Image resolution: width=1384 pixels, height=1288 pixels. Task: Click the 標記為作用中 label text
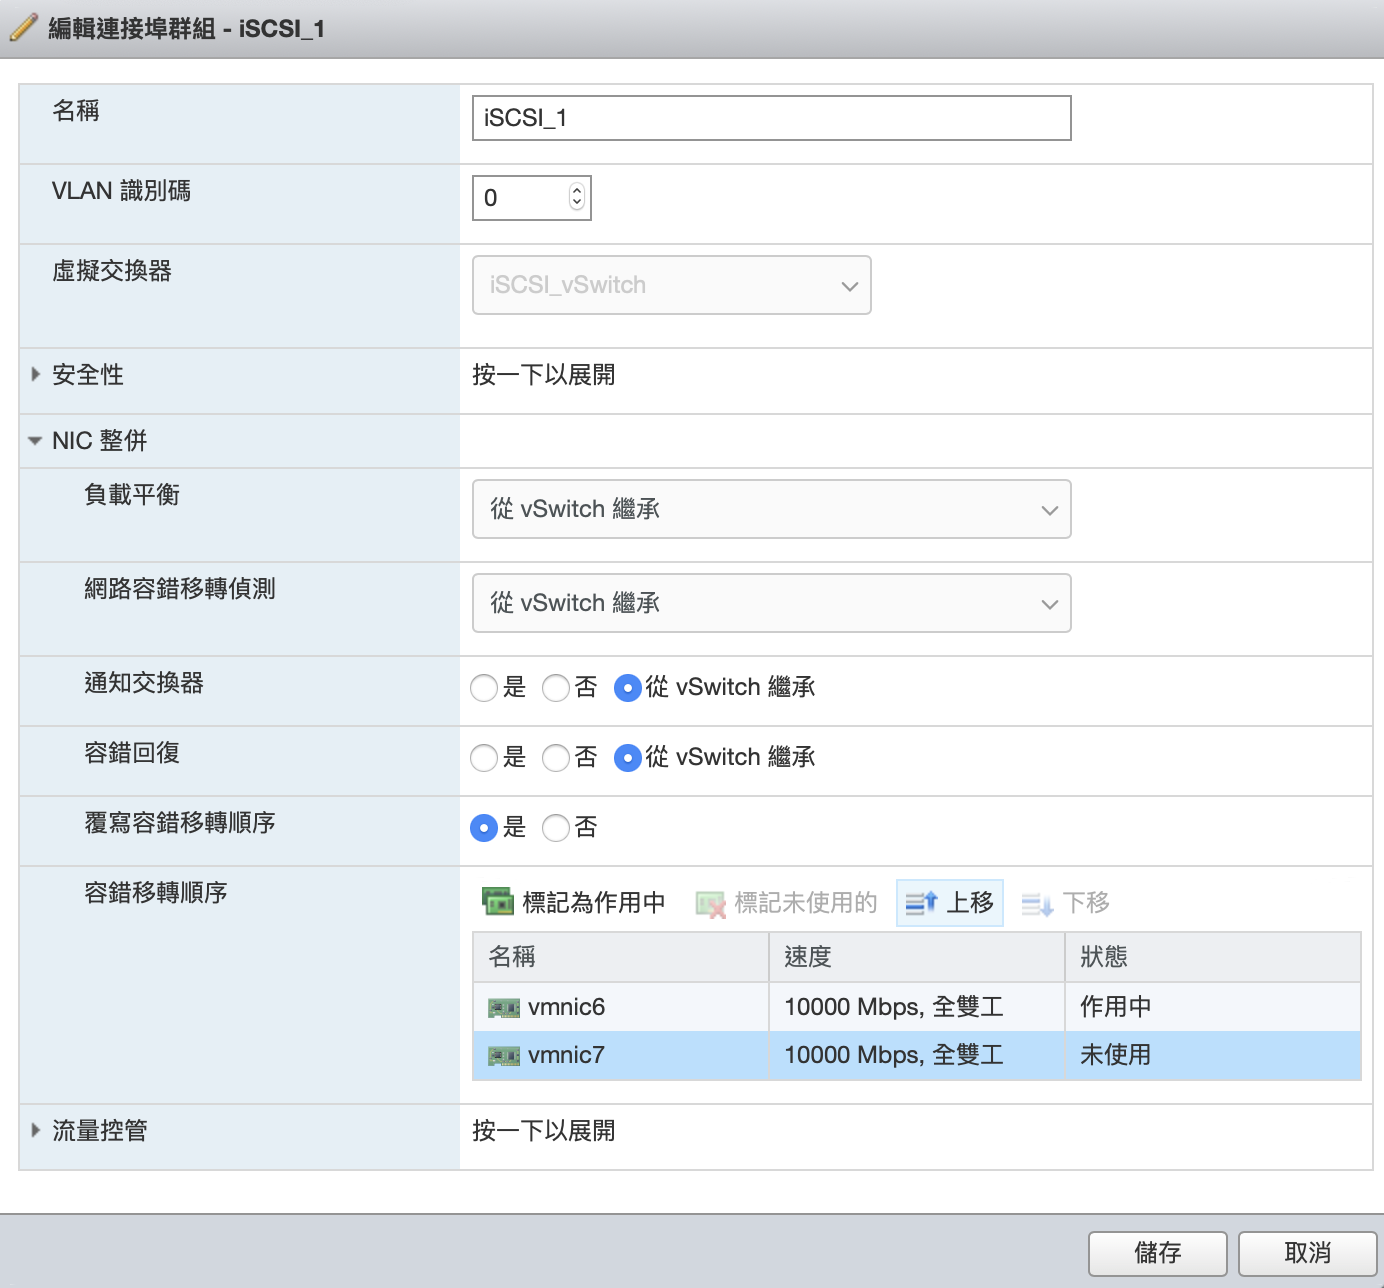click(594, 903)
